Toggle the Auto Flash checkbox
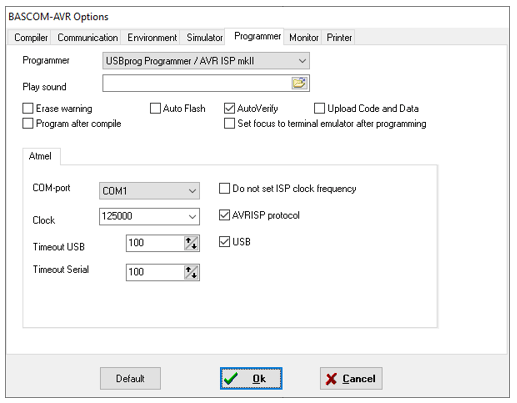This screenshot has width=517, height=403. [x=155, y=108]
